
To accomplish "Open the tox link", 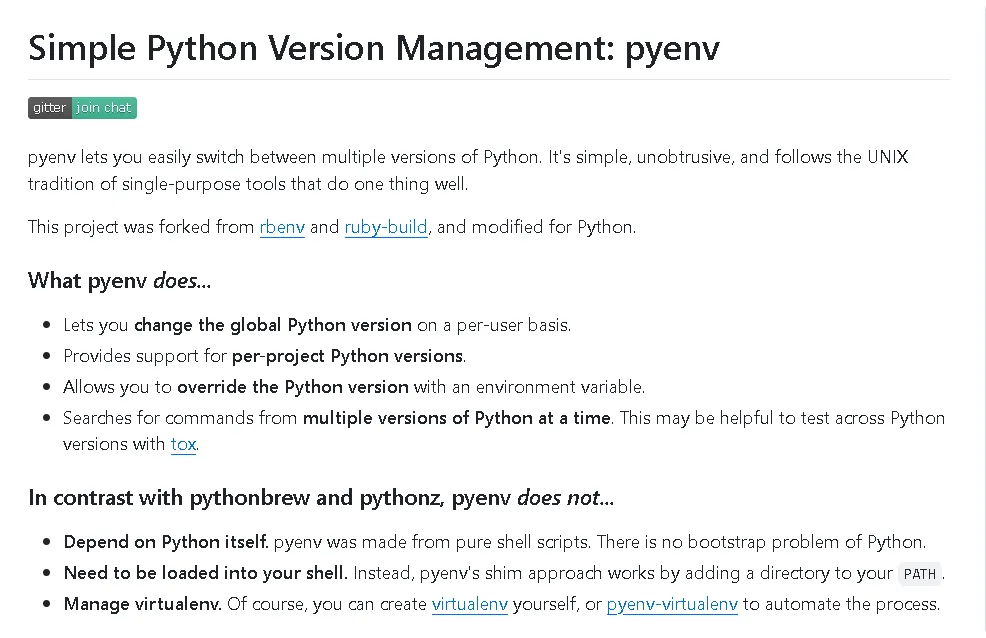I will [x=183, y=444].
